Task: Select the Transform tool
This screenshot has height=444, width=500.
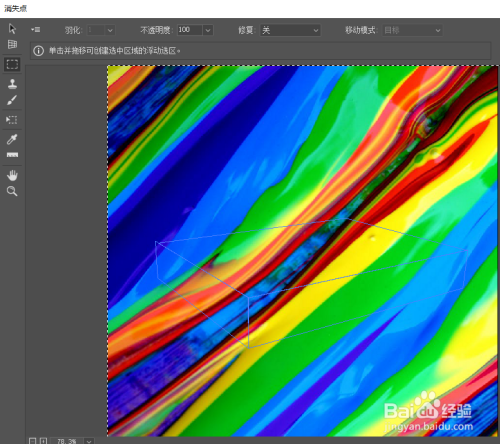Action: 12,120
